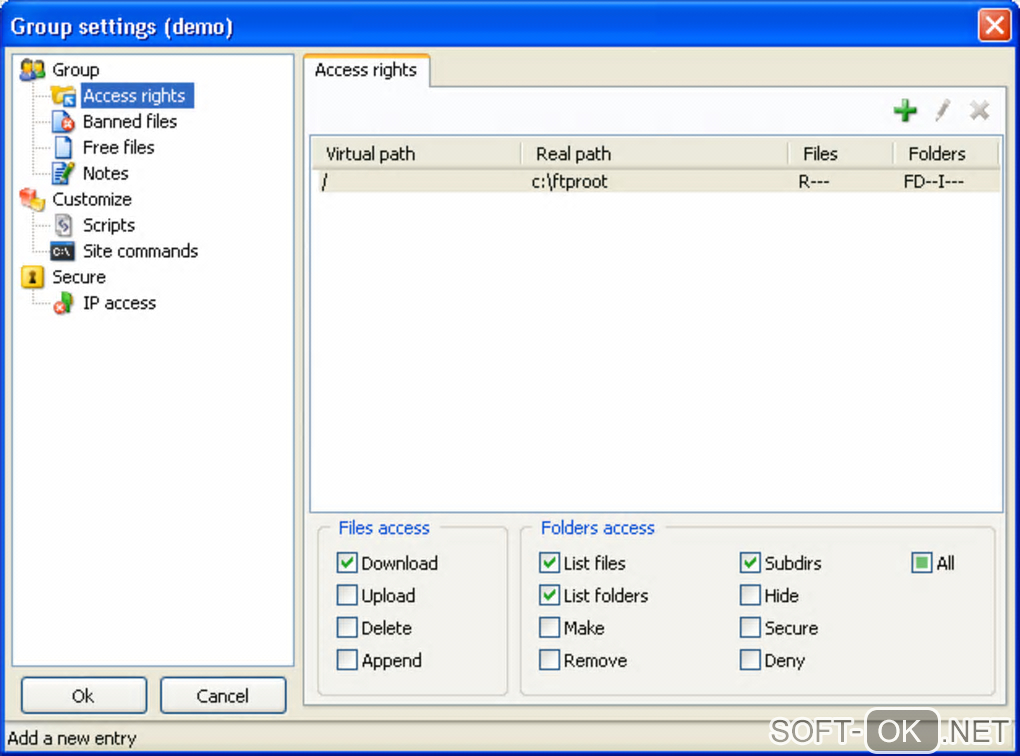Click the Ok button
This screenshot has height=756, width=1020.
coord(83,695)
